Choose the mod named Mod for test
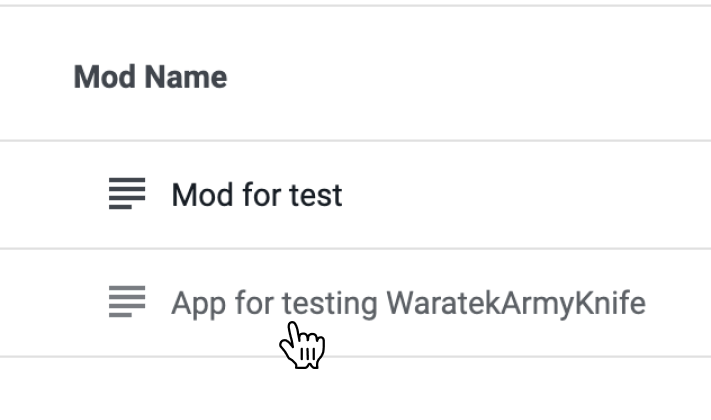 (257, 195)
